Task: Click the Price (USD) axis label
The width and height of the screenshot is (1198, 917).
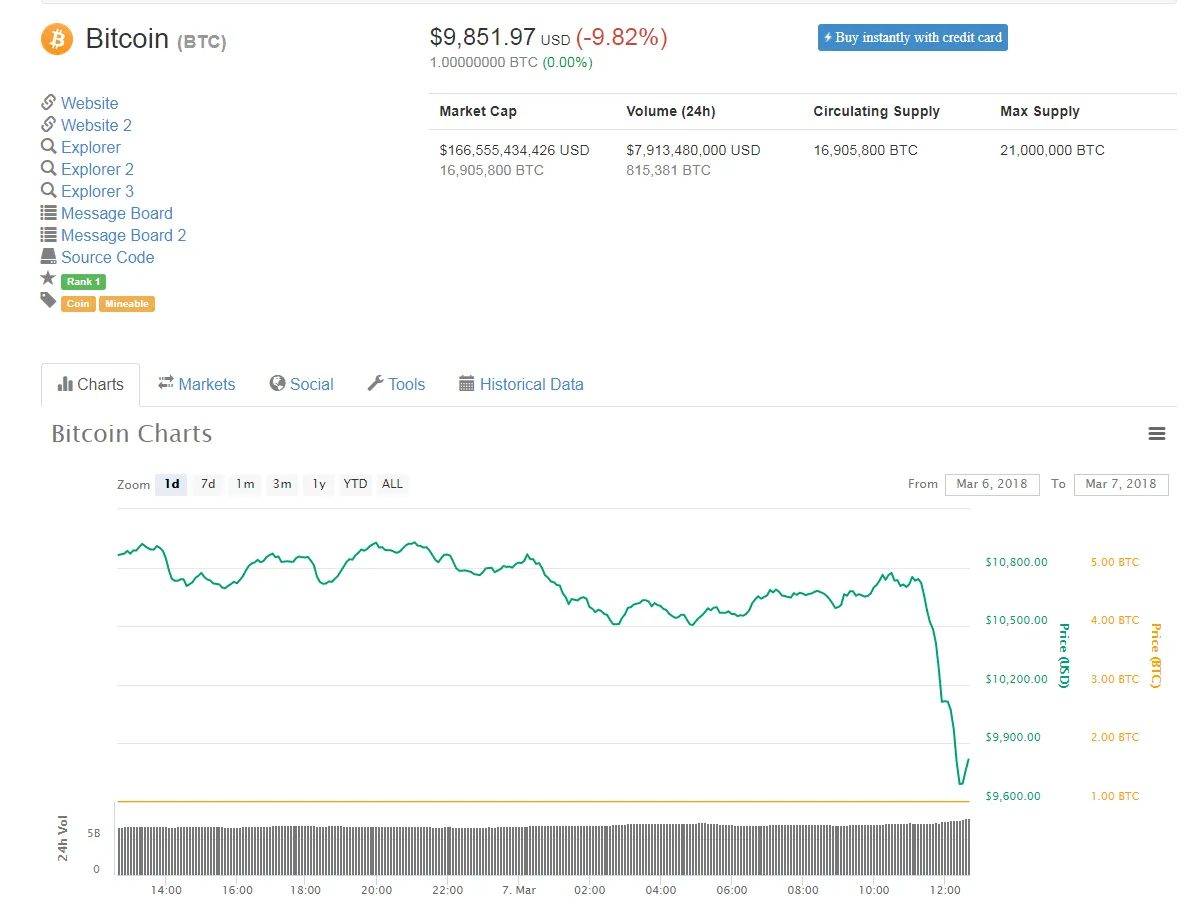Action: pos(1064,656)
